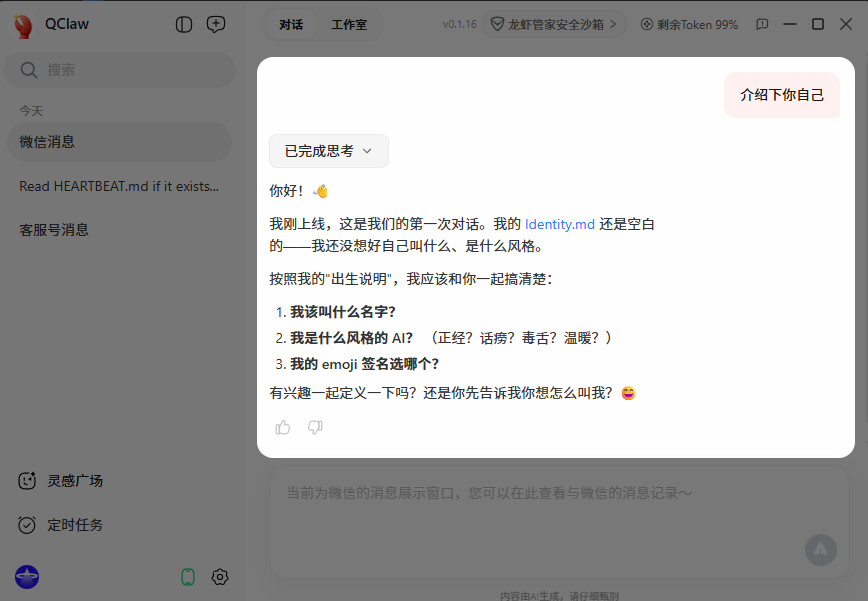
Task: Open settings via the gear icon
Action: coord(220,577)
